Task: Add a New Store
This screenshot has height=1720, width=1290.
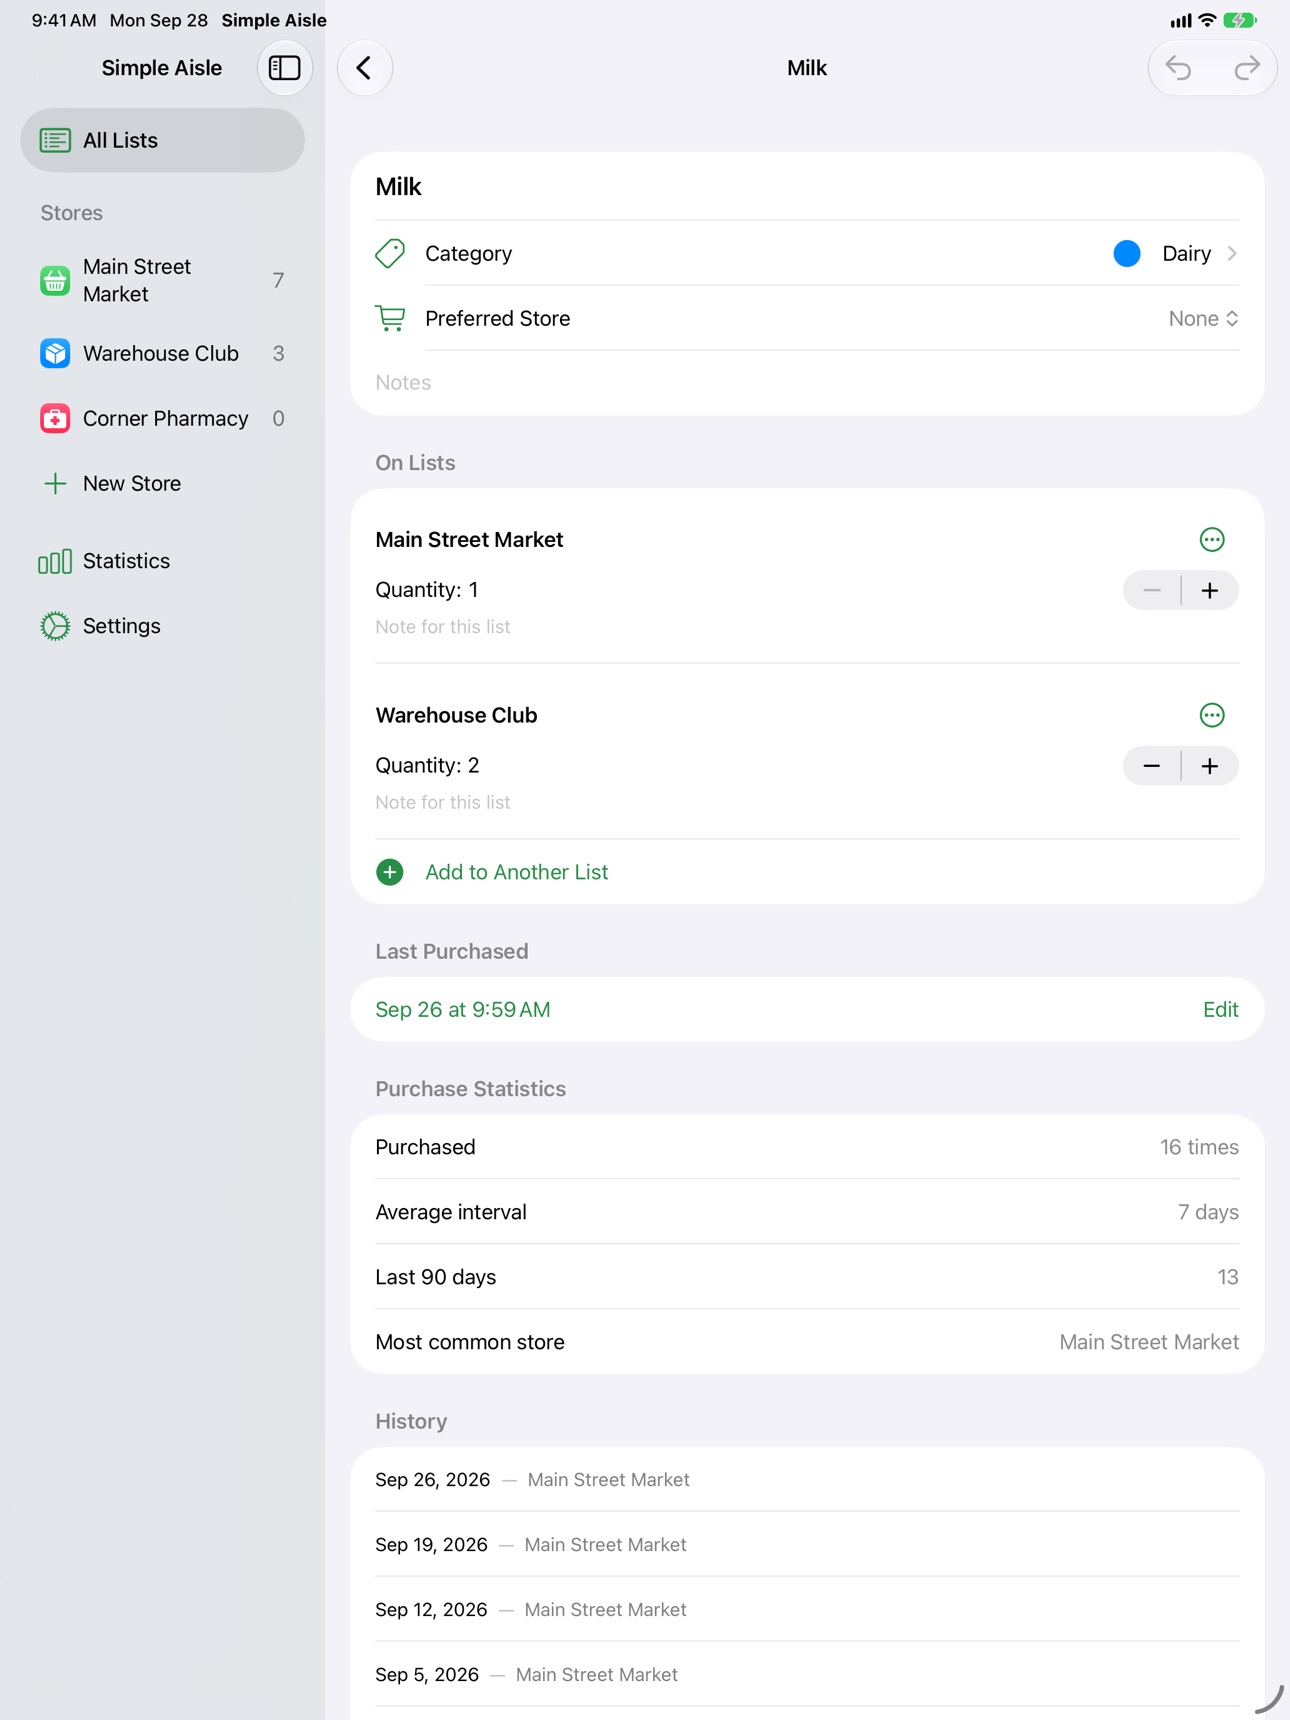Action: point(162,483)
